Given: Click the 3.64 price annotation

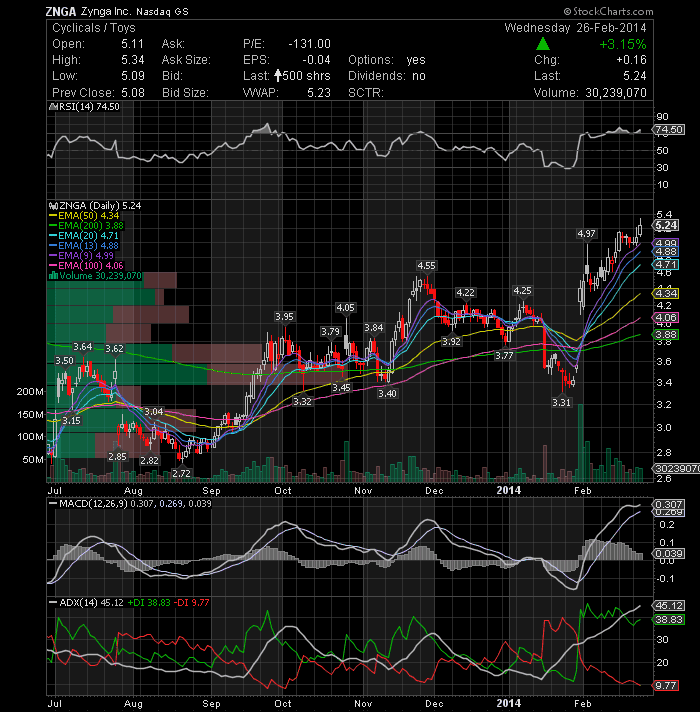Looking at the screenshot, I should coord(83,347).
